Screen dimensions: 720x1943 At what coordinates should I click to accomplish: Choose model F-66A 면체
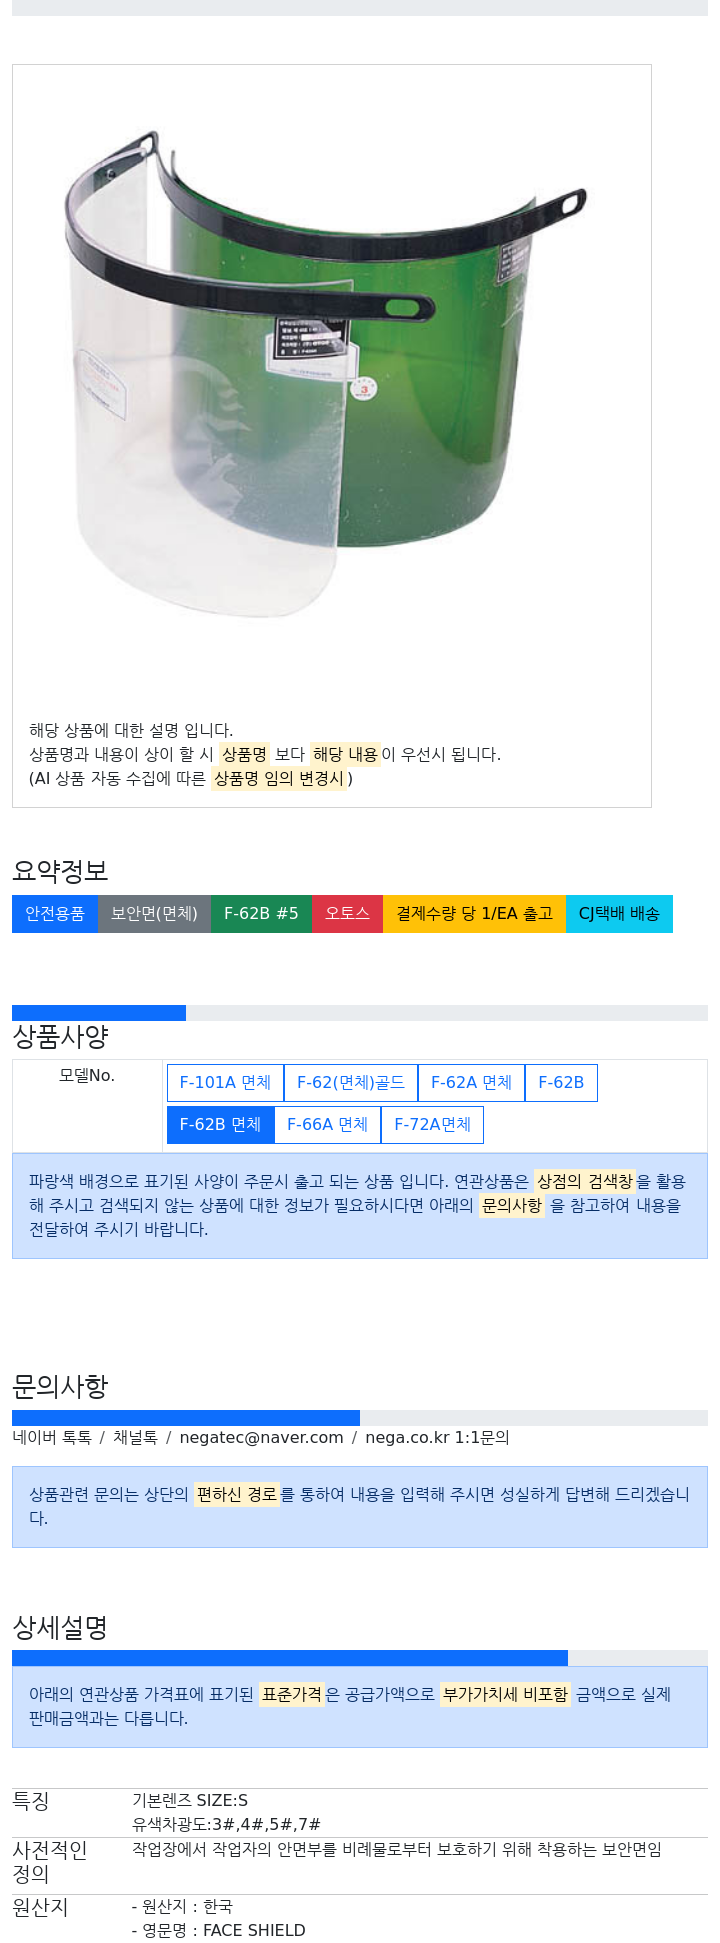coord(327,1125)
